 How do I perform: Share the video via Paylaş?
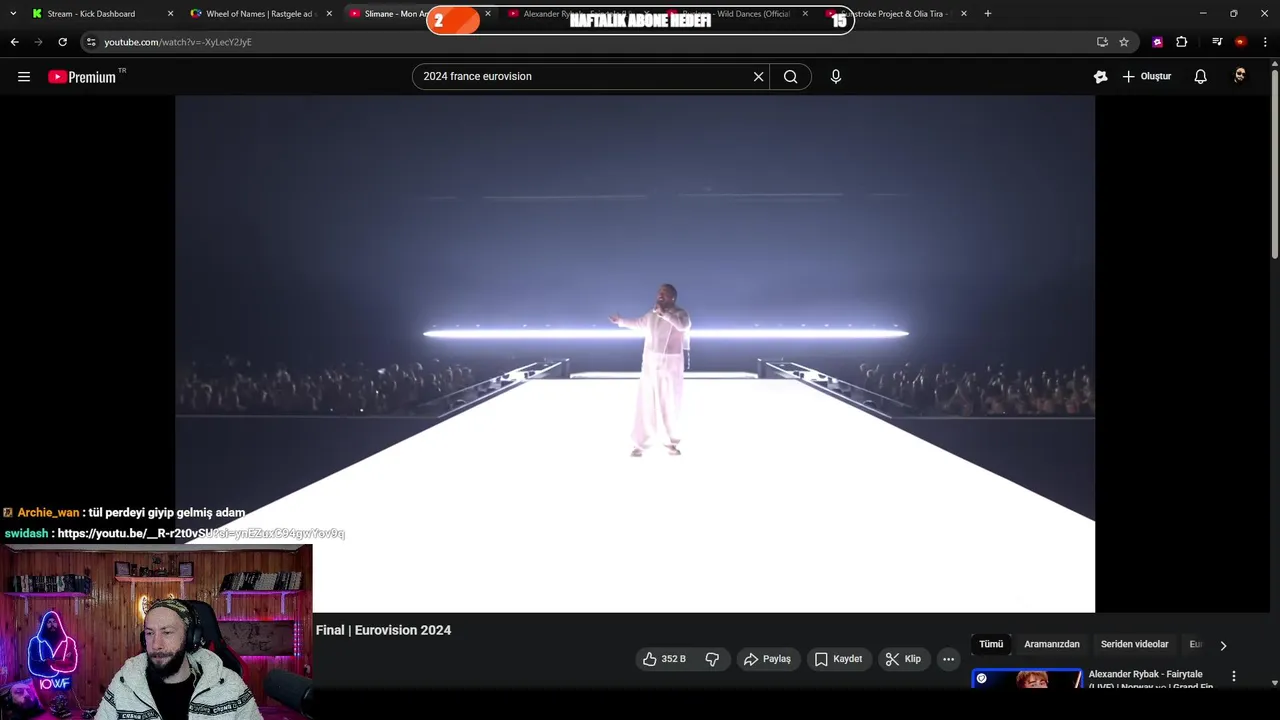[x=767, y=659]
